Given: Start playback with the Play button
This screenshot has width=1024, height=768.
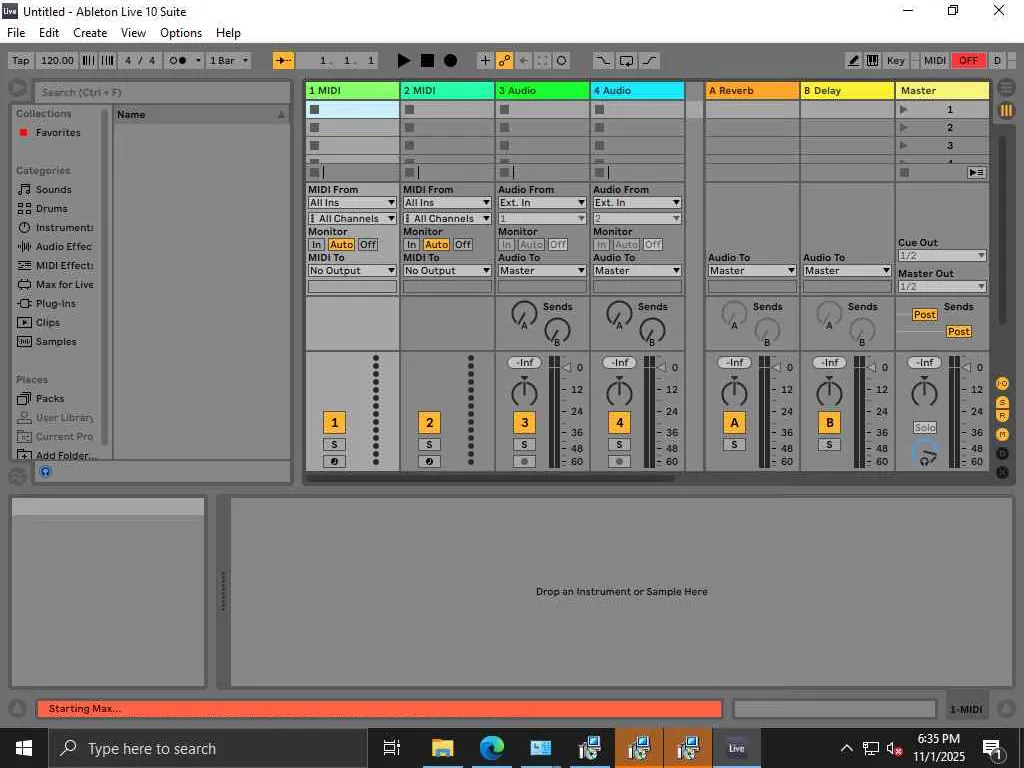Looking at the screenshot, I should [x=404, y=61].
